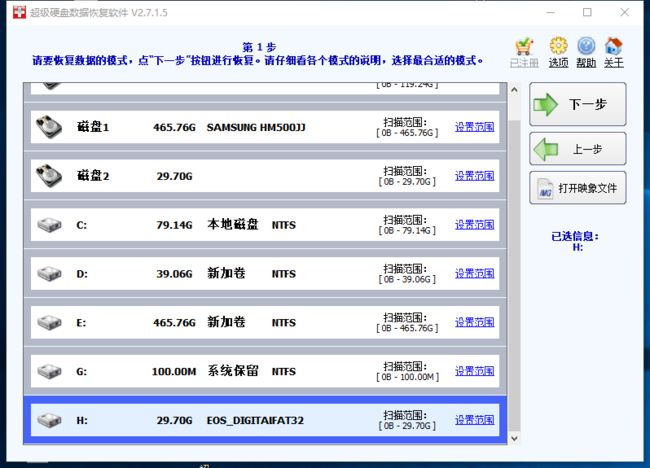The image size is (650, 468).
Task: Select the 磁盘2 hard disk icon
Action: point(49,176)
